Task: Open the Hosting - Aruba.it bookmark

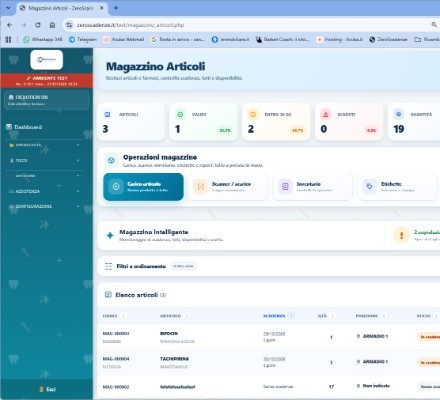Action: tap(340, 39)
